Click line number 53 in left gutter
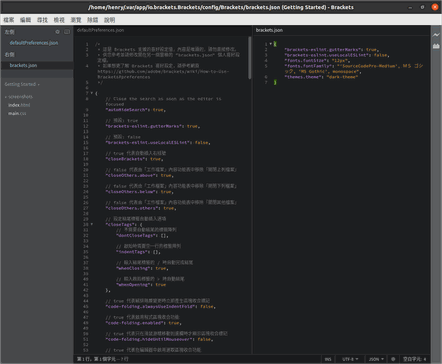 coord(86,350)
